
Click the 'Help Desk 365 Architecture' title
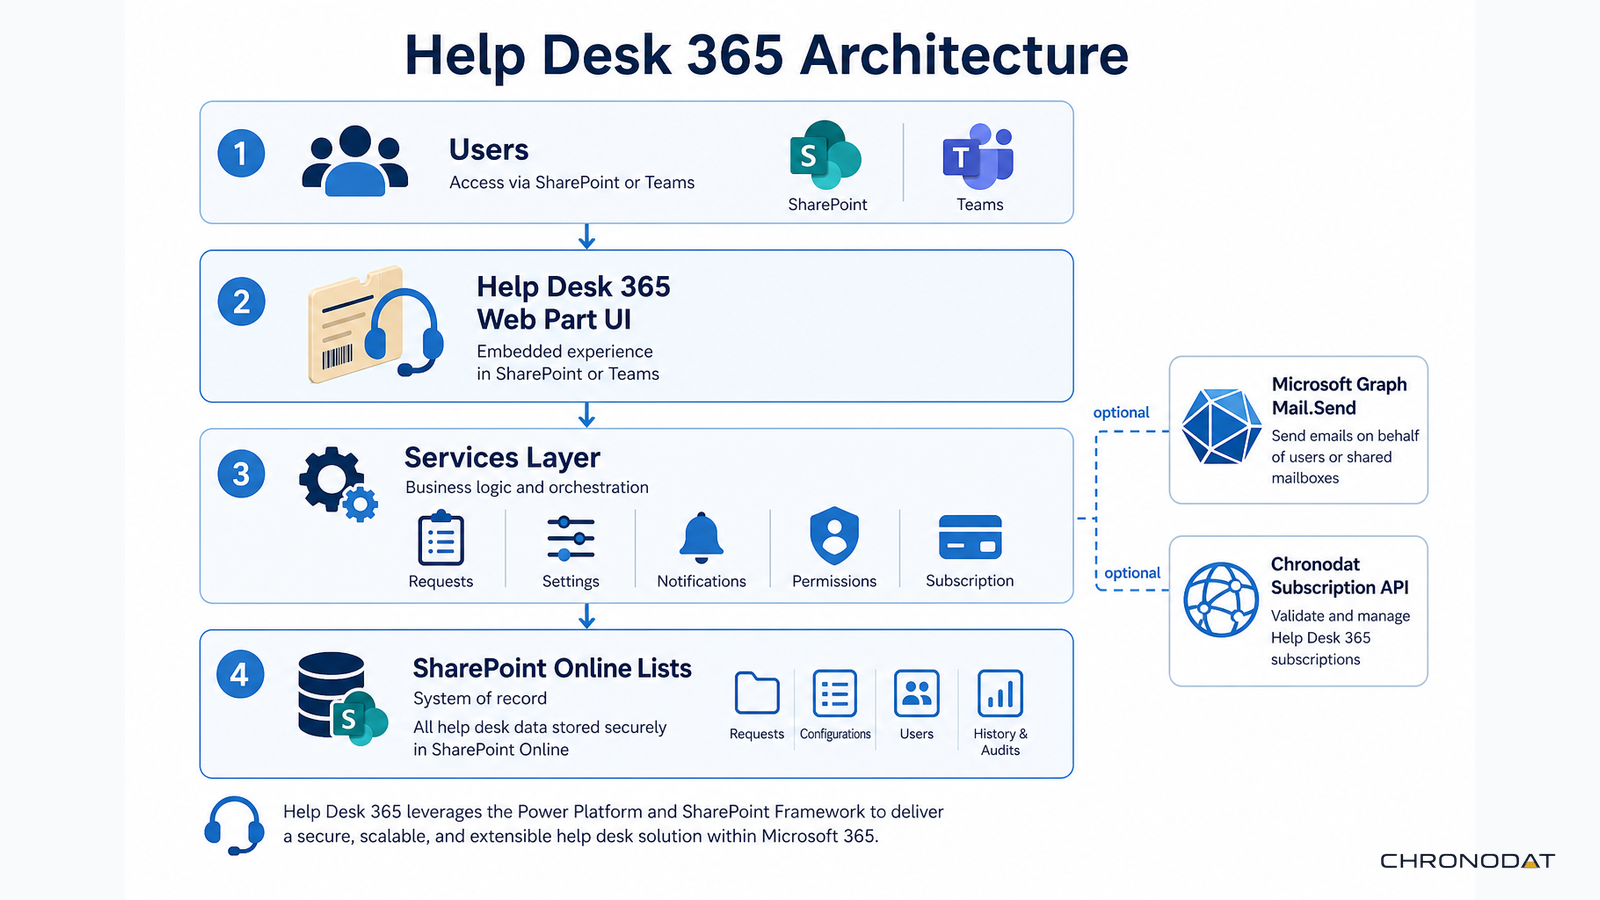pos(766,55)
